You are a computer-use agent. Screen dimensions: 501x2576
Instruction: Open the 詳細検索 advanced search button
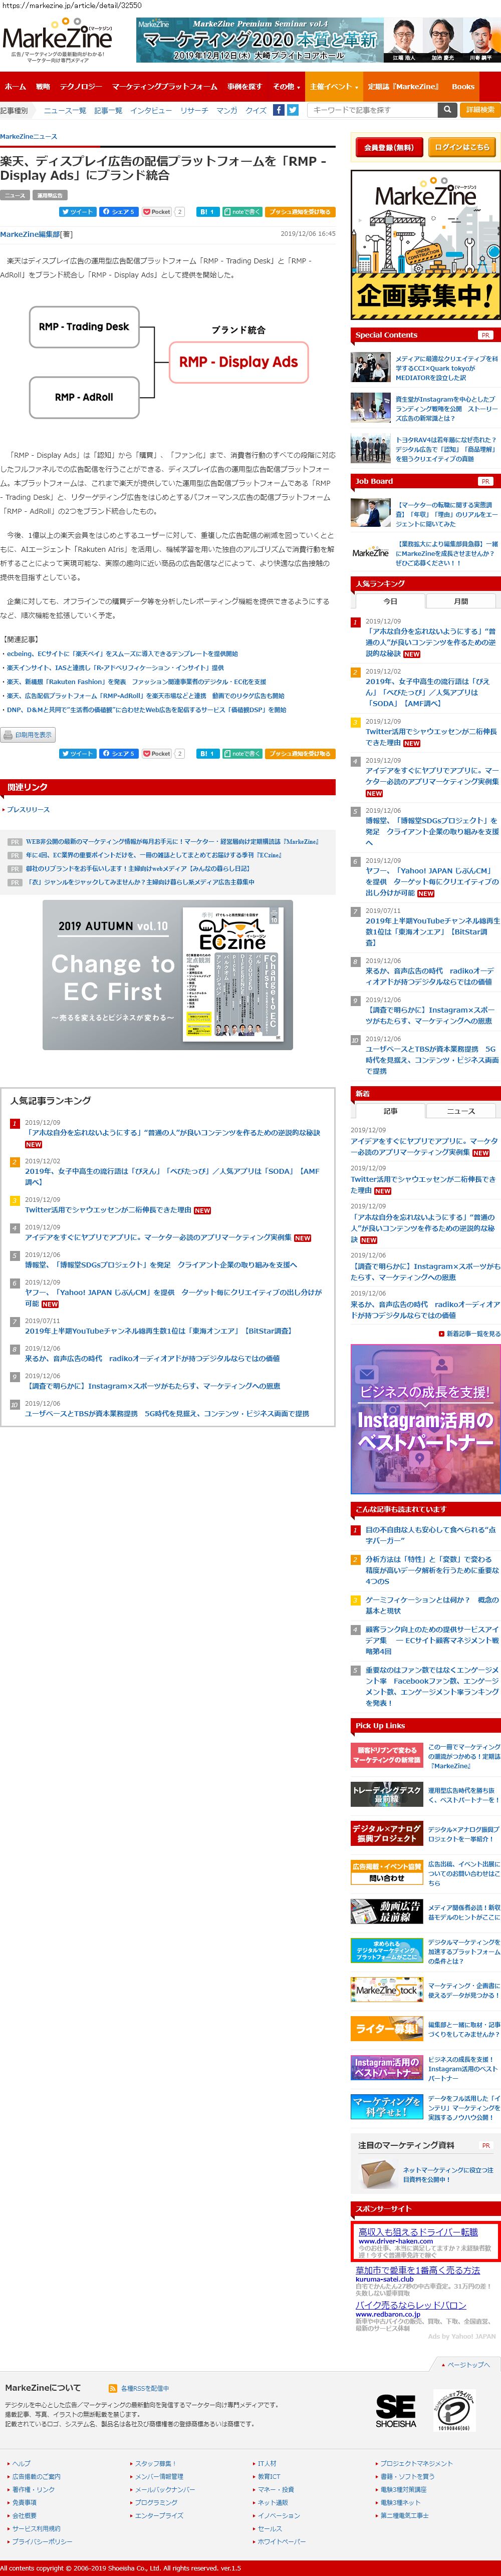pos(480,110)
